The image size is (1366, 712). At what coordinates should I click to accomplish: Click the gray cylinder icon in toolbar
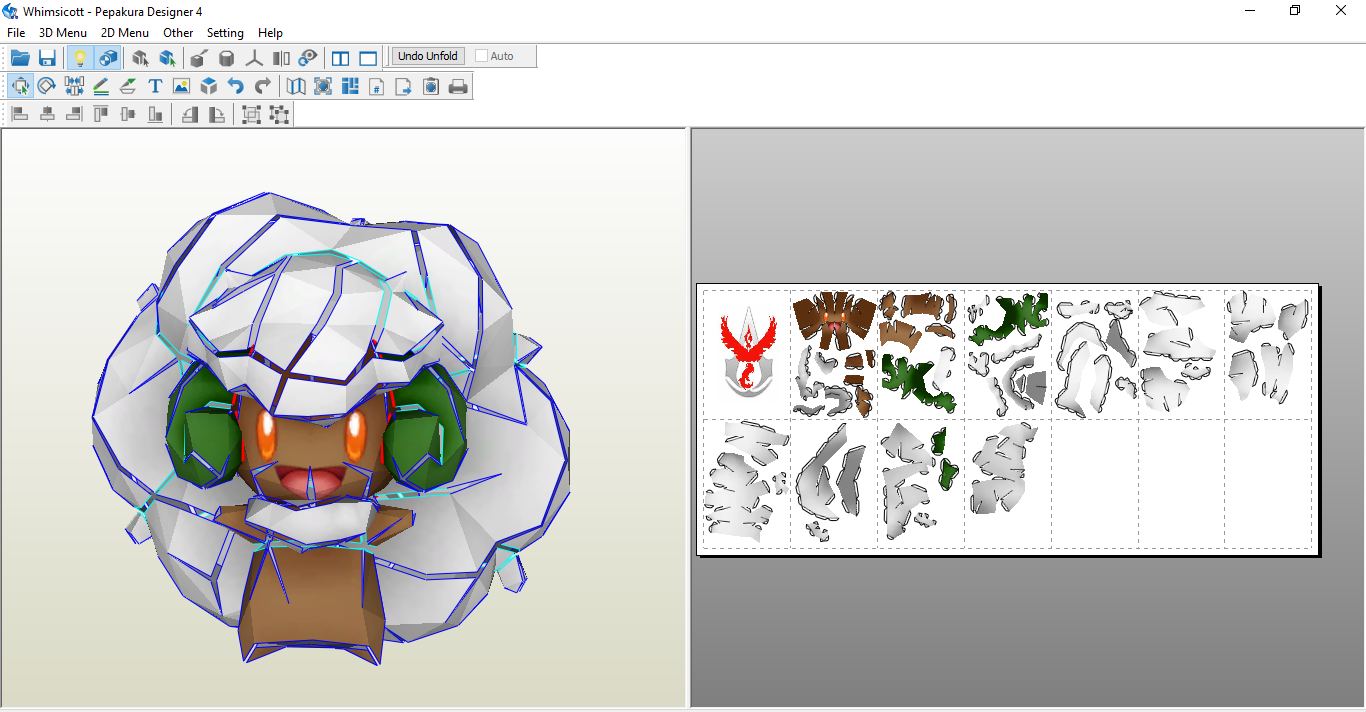point(227,57)
